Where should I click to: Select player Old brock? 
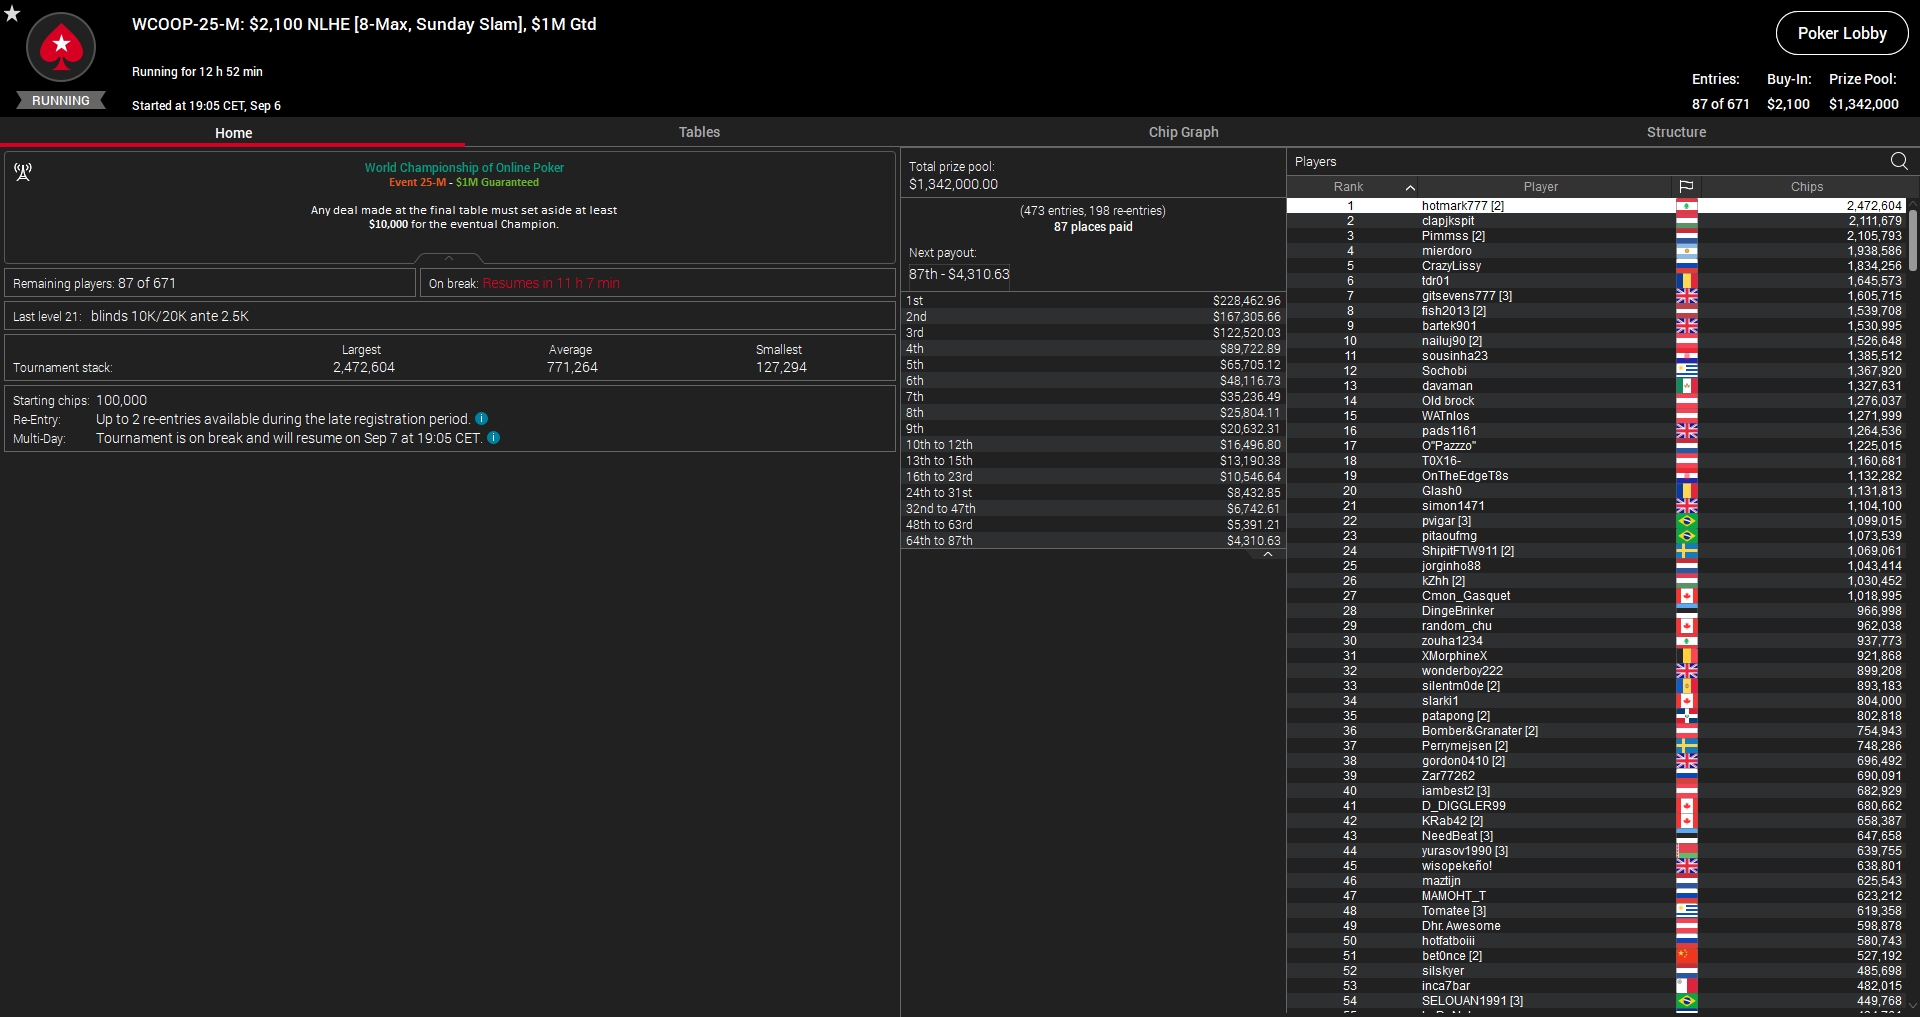pos(1596,401)
